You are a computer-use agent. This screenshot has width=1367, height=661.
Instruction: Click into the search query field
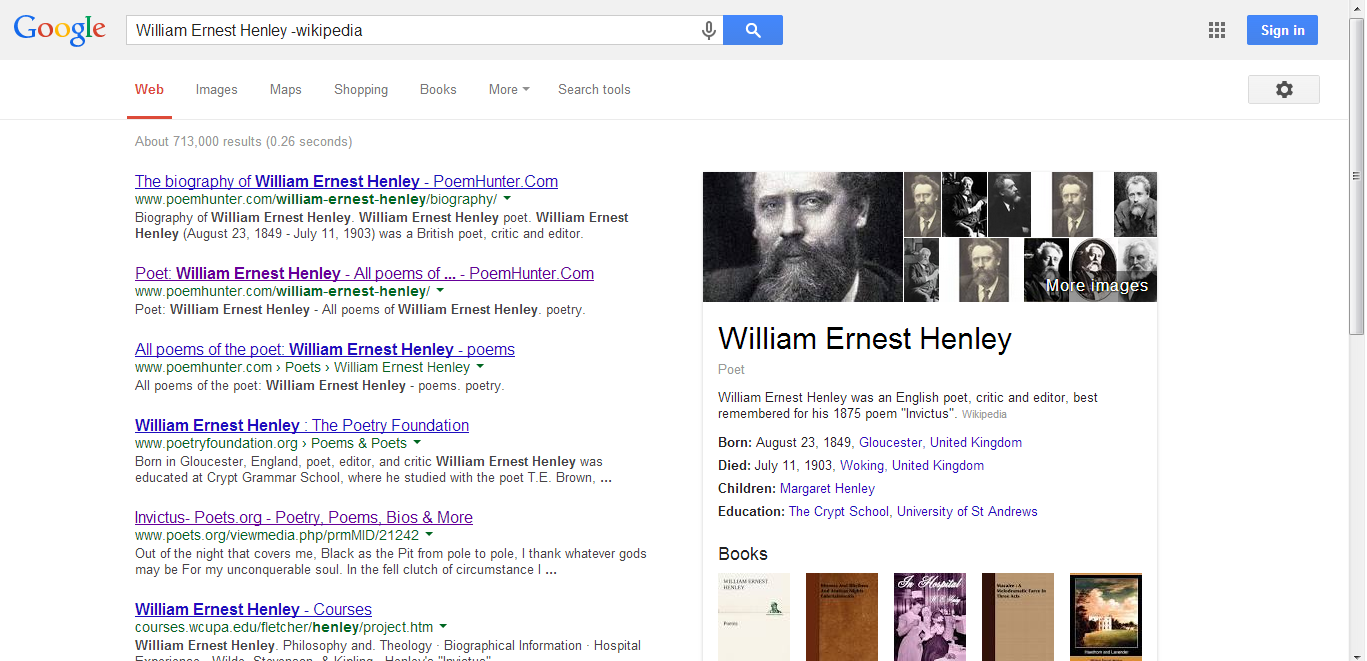tap(410, 31)
